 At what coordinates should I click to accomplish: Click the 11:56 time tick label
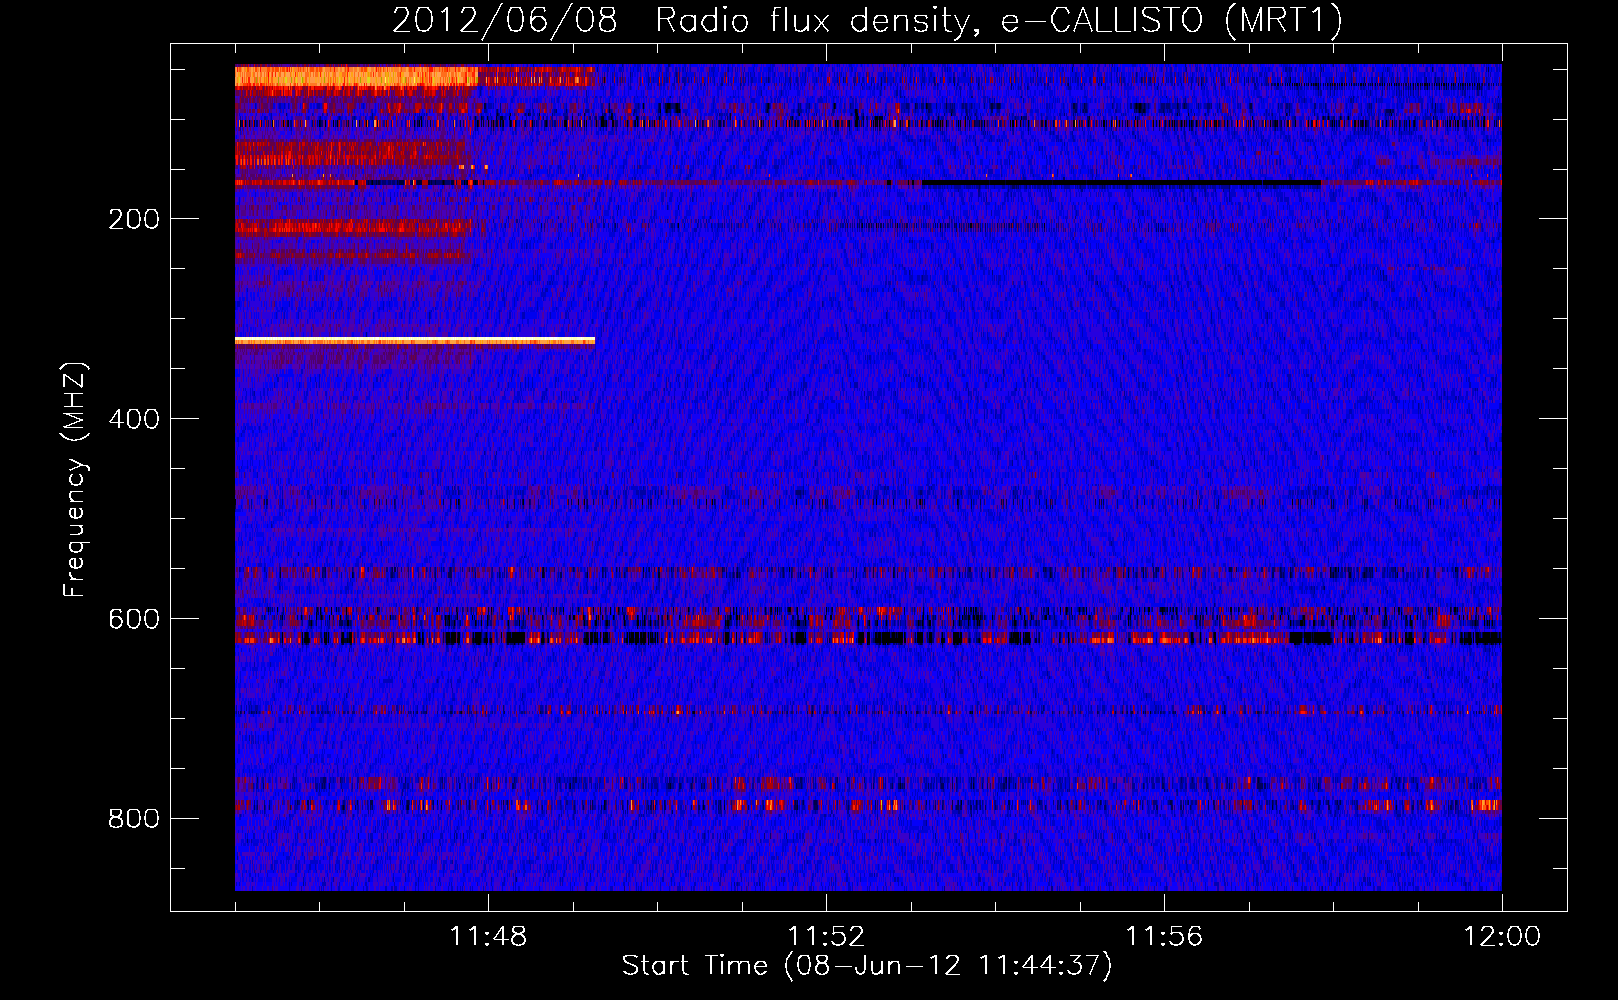1164,937
